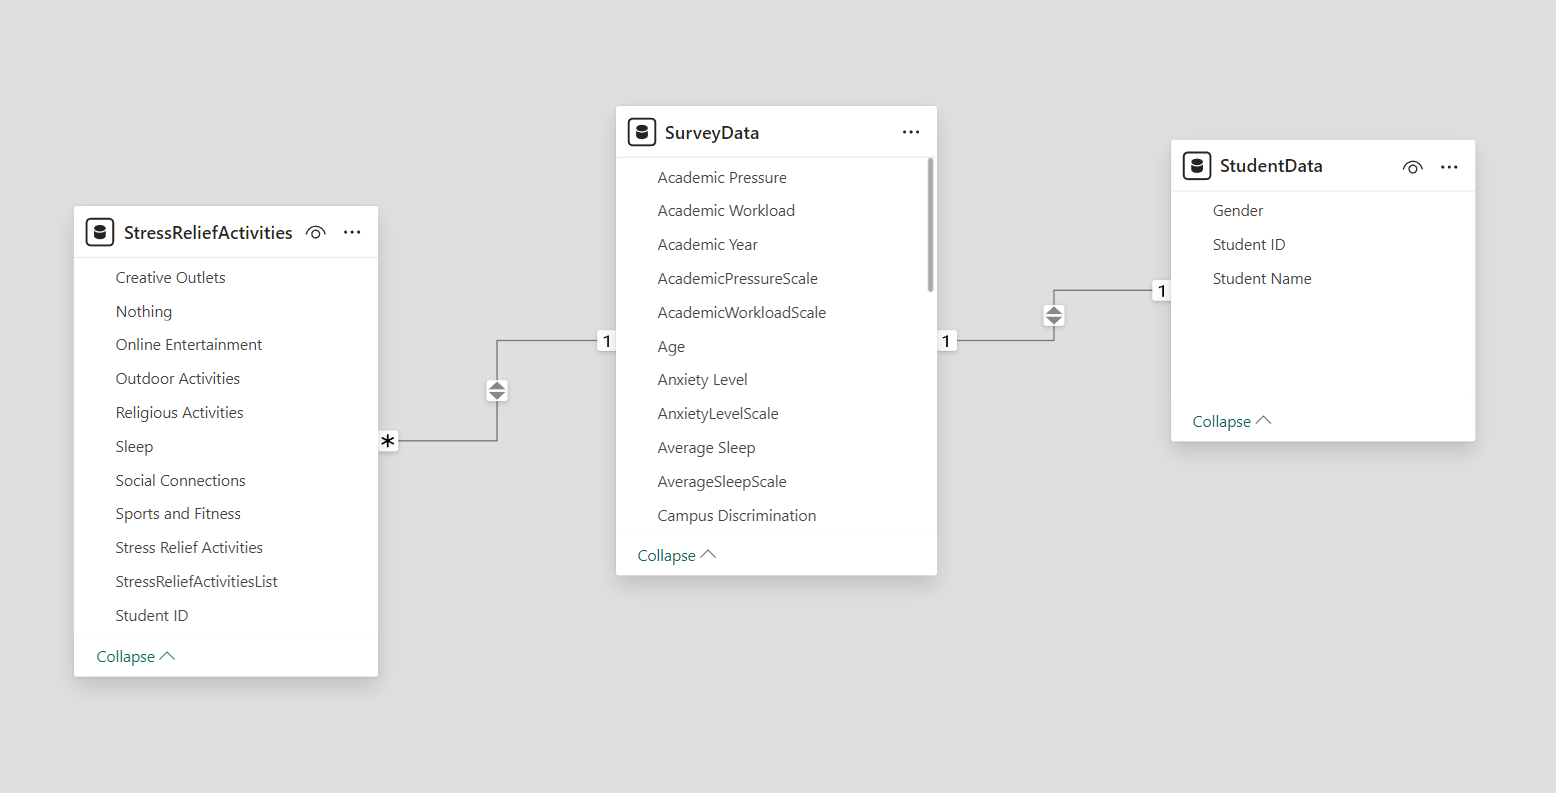Select the Sleep field in StressReliefActivities
The width and height of the screenshot is (1556, 793).
point(134,446)
